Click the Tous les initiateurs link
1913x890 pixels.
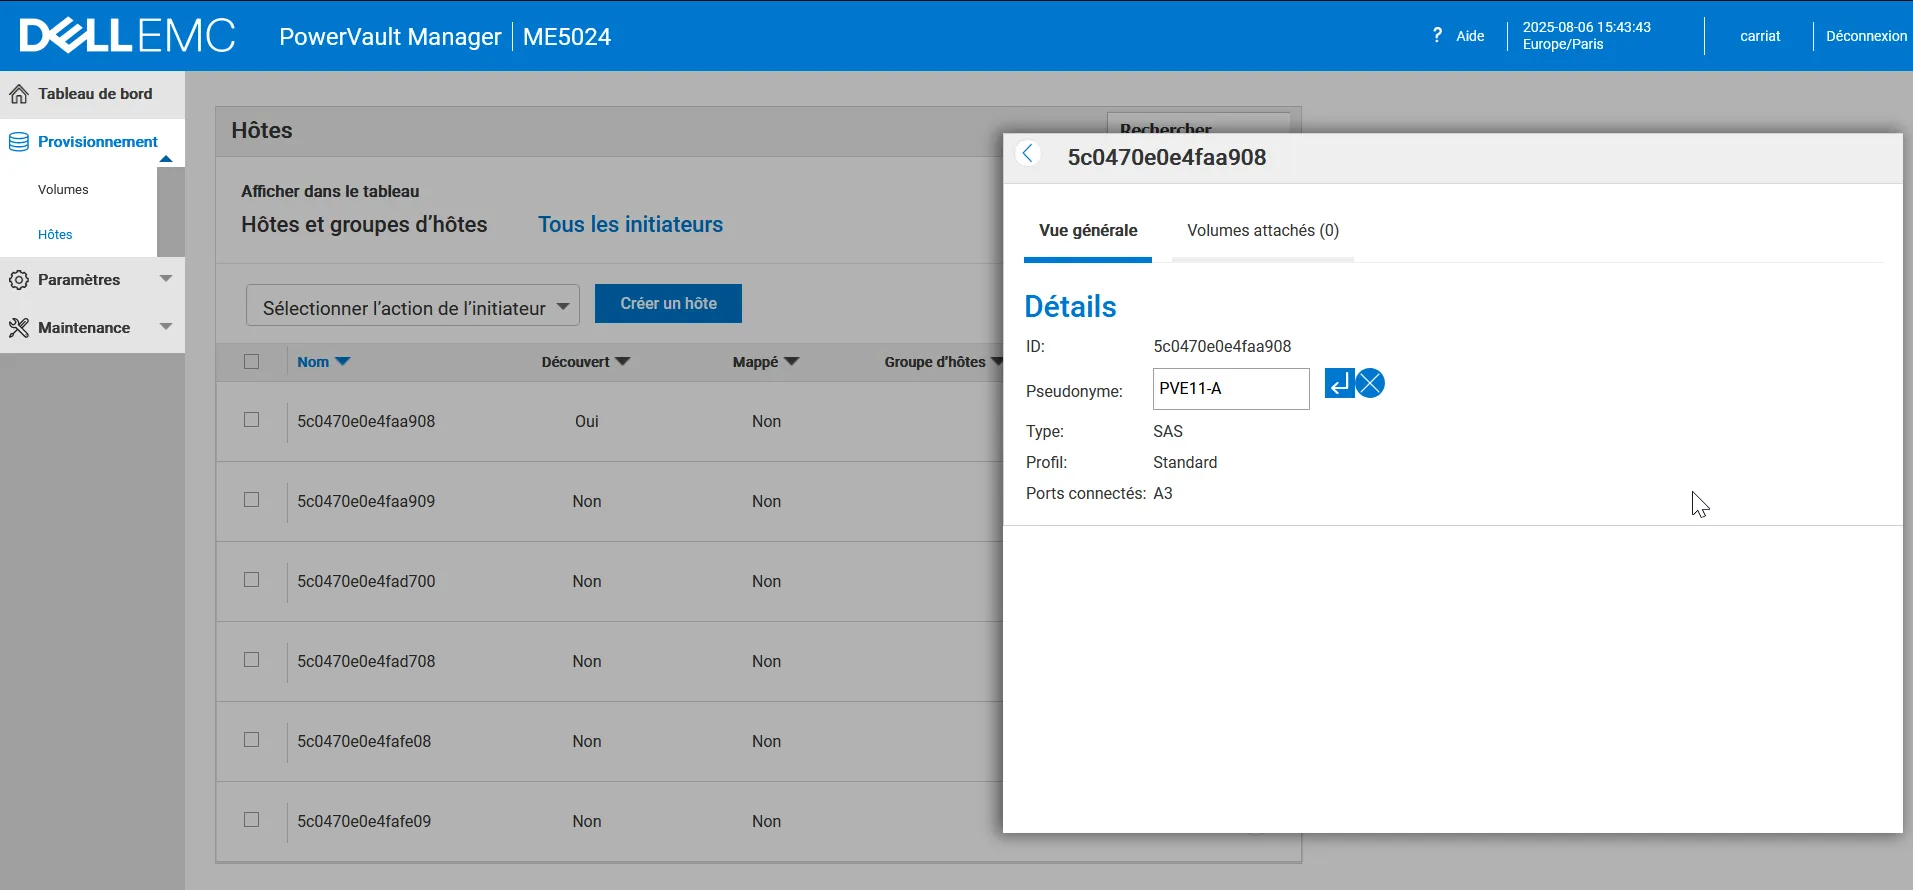coord(630,225)
